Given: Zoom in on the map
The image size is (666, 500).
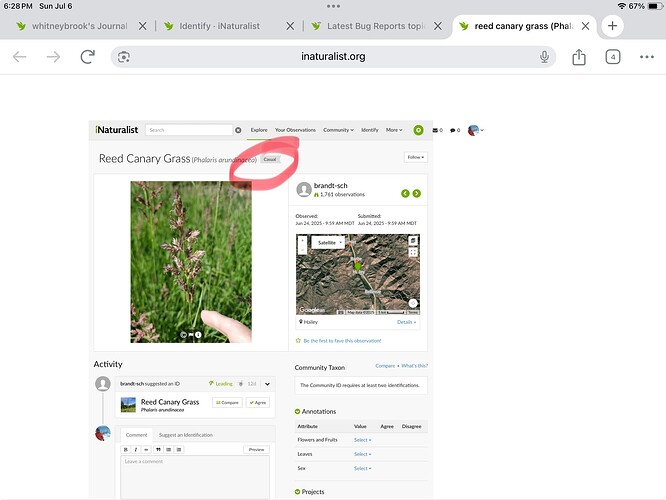Looking at the screenshot, I should pyautogui.click(x=302, y=240).
